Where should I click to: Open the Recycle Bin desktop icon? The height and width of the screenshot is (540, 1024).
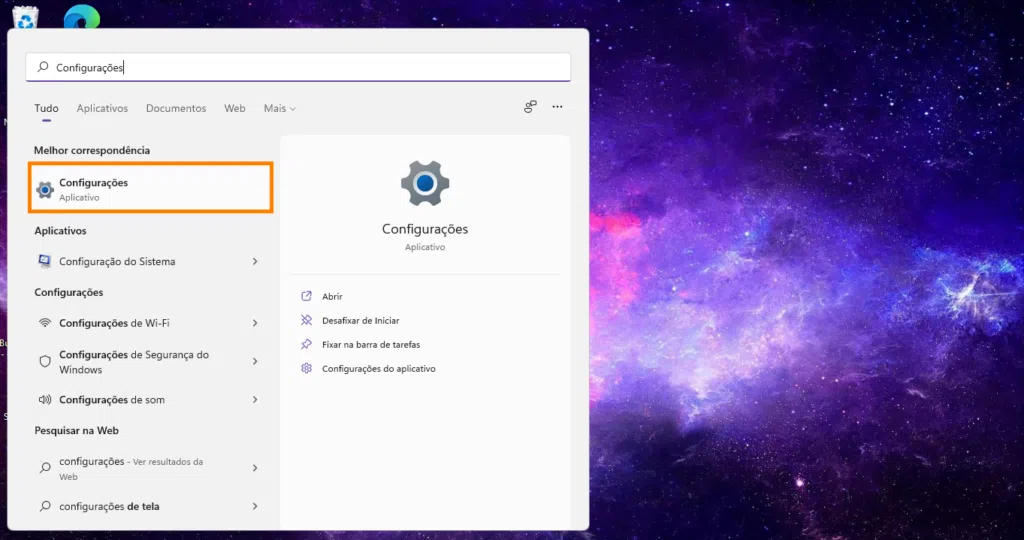click(x=25, y=17)
